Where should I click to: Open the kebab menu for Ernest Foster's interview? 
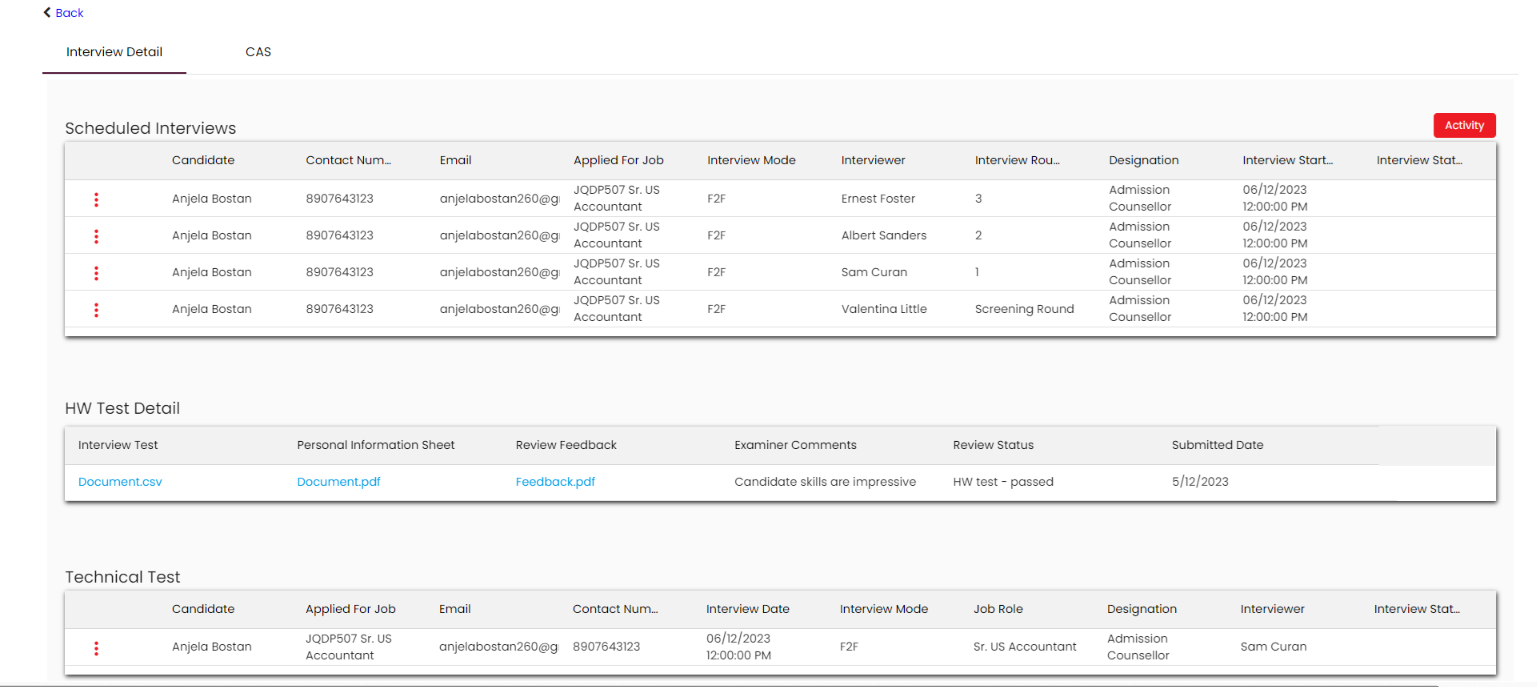[96, 199]
